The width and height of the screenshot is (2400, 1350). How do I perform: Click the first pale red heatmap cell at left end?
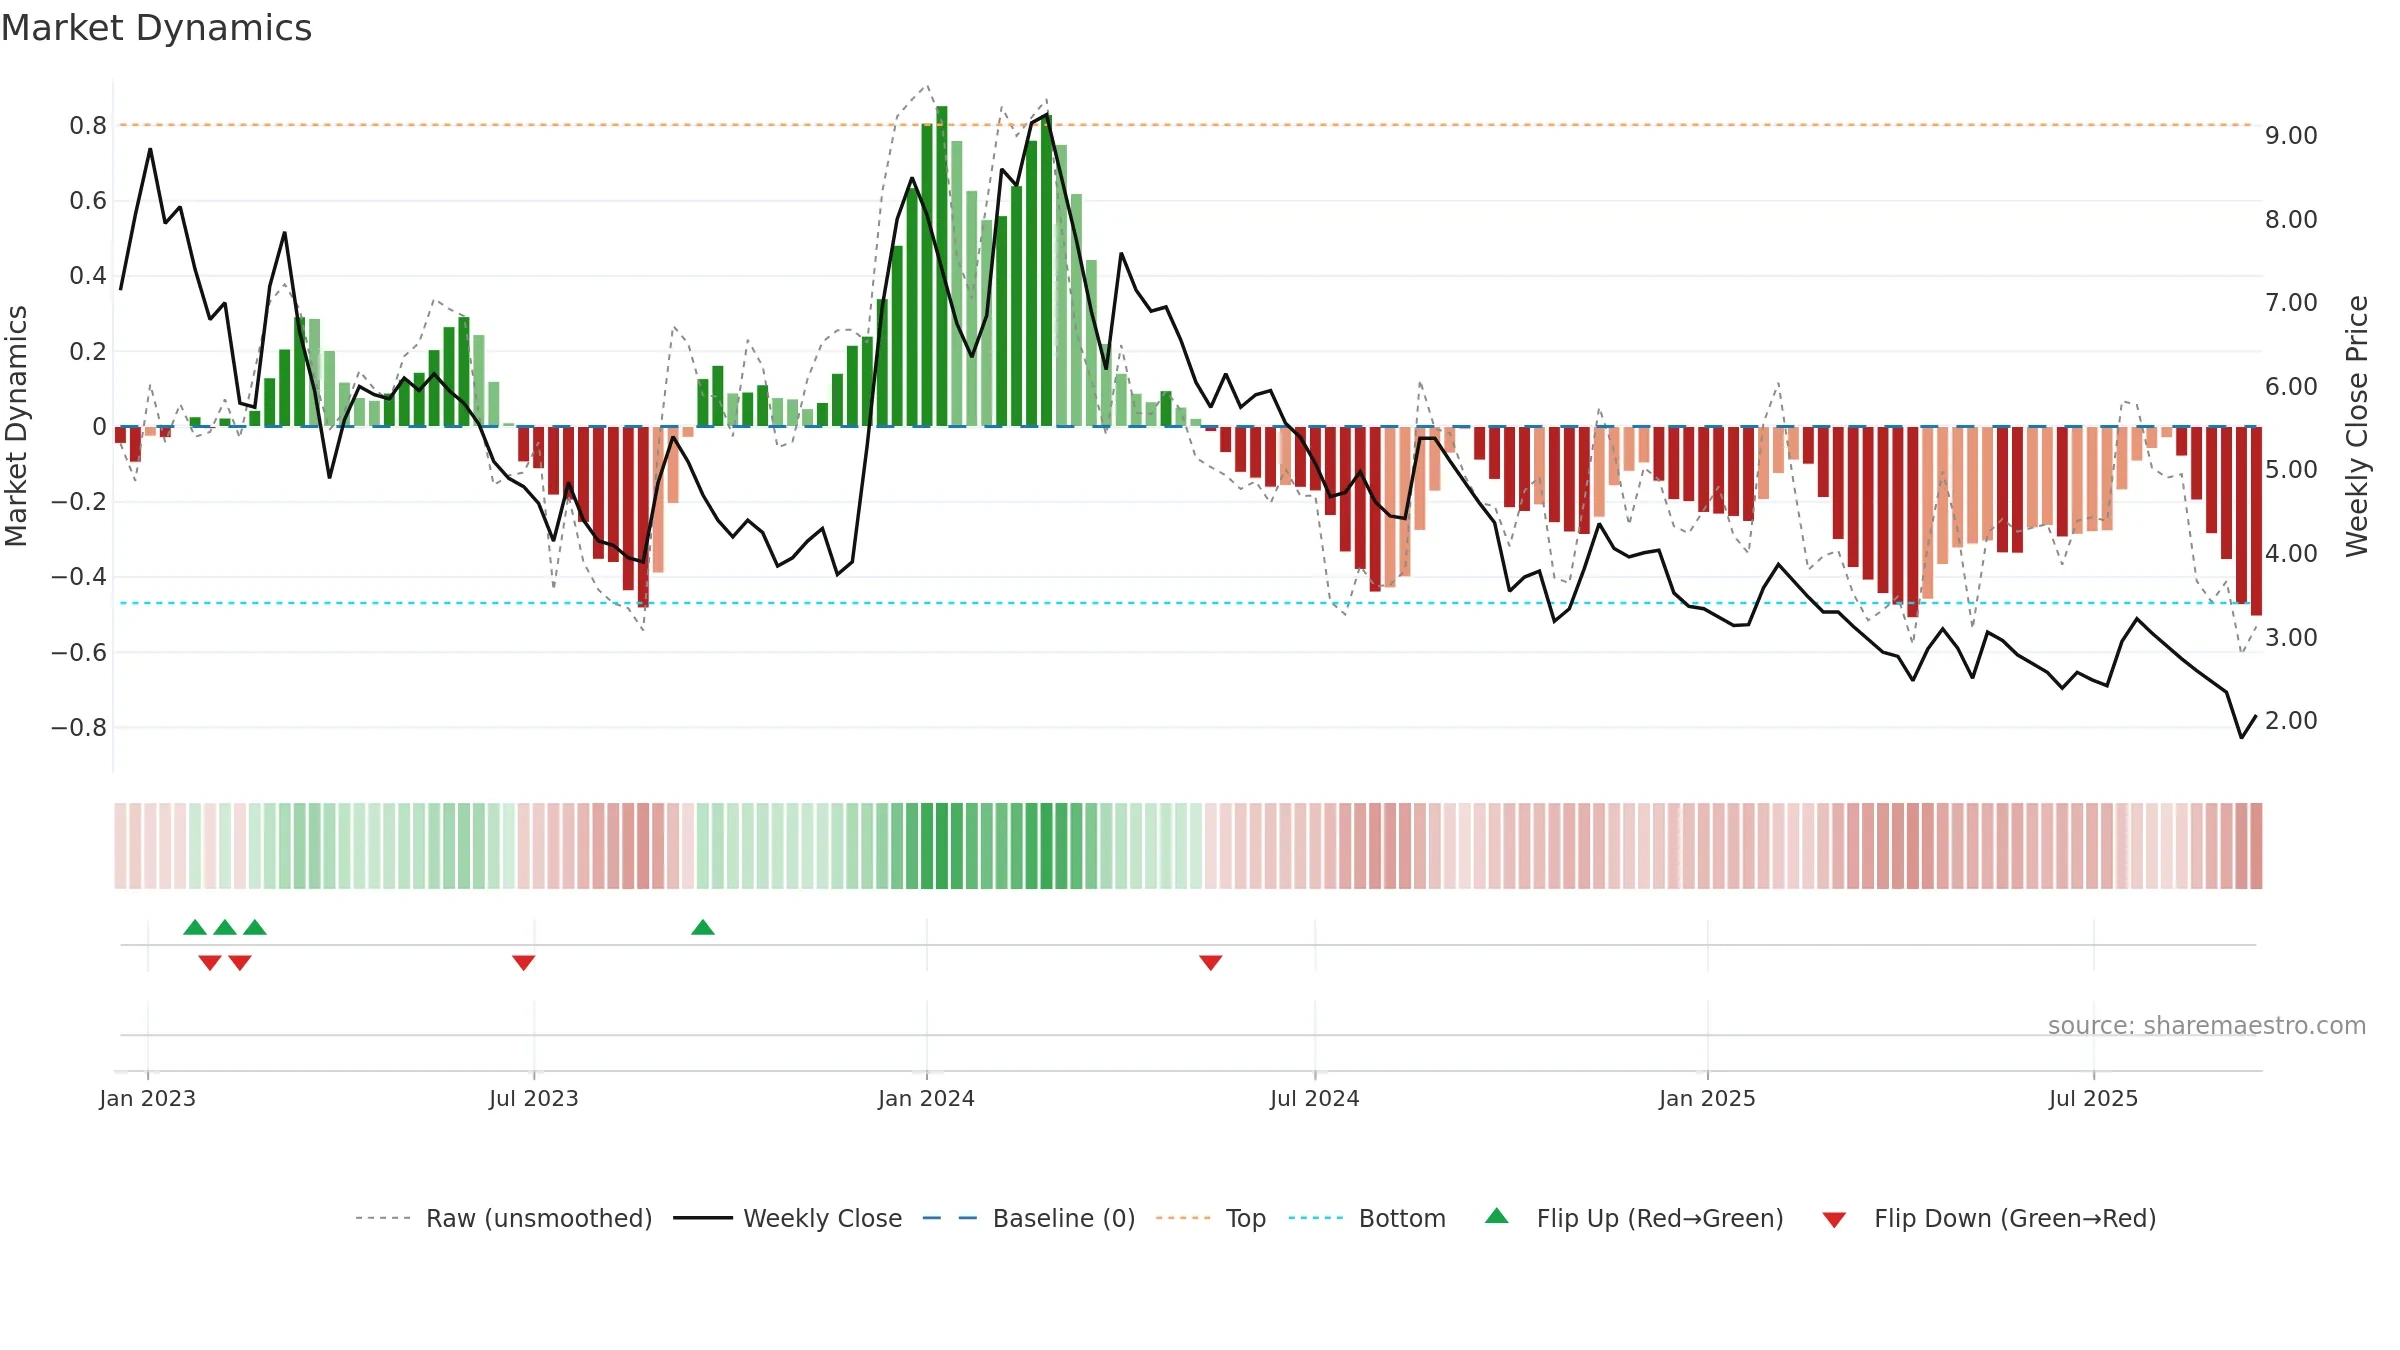pyautogui.click(x=120, y=846)
